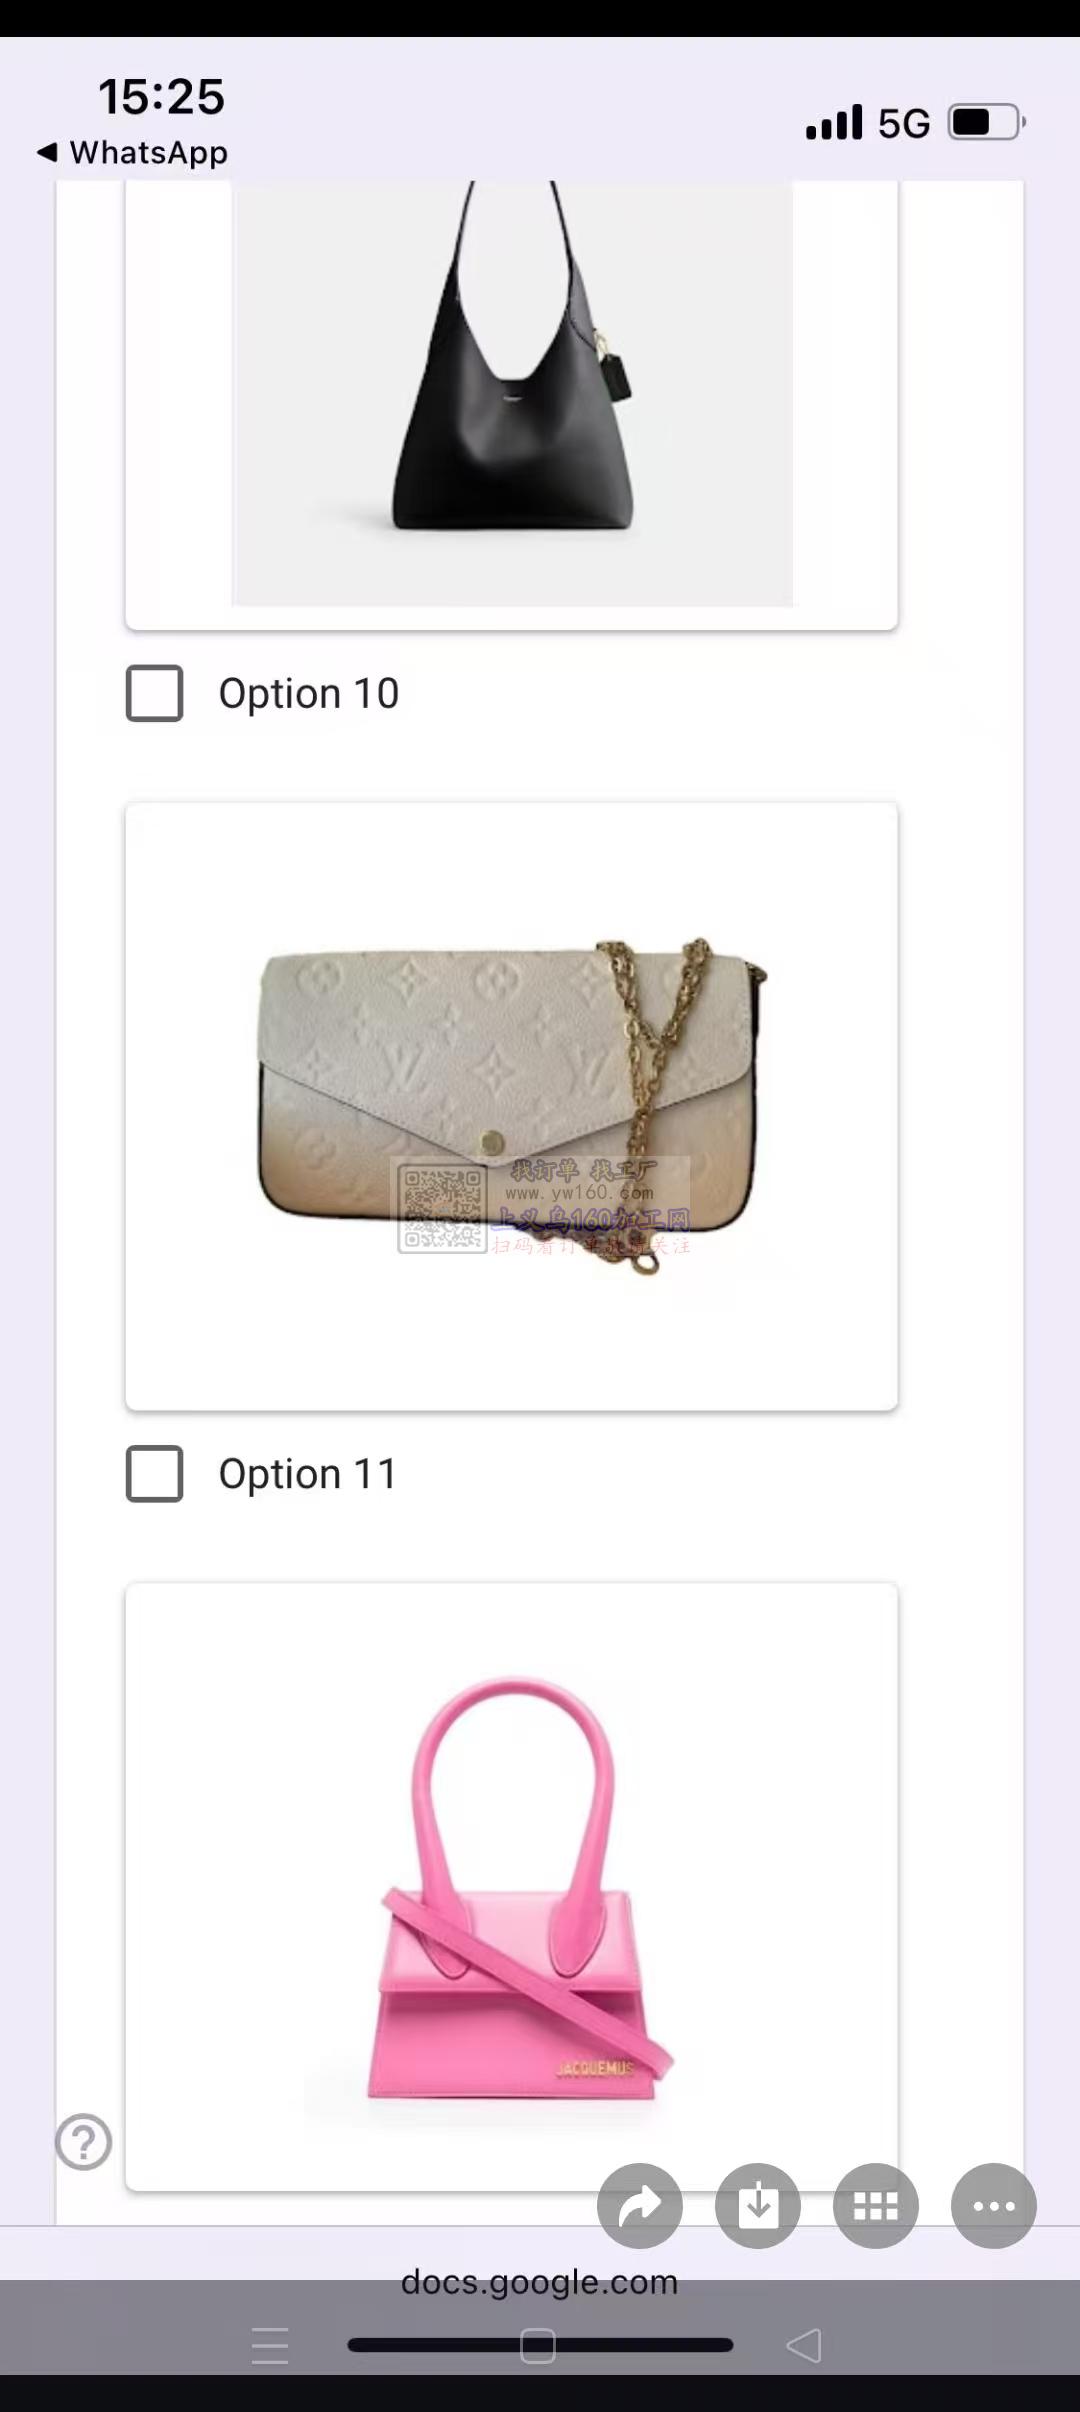This screenshot has width=1080, height=2412.
Task: Tap the battery status icon
Action: tap(986, 123)
